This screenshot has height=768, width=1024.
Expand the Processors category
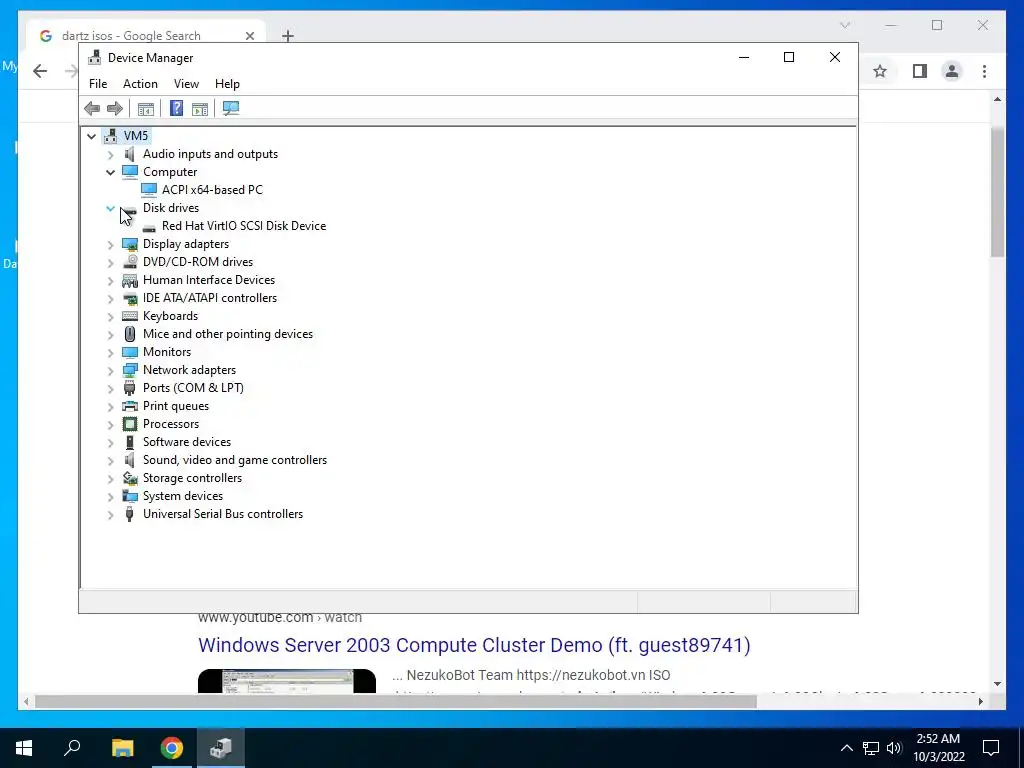tap(110, 424)
